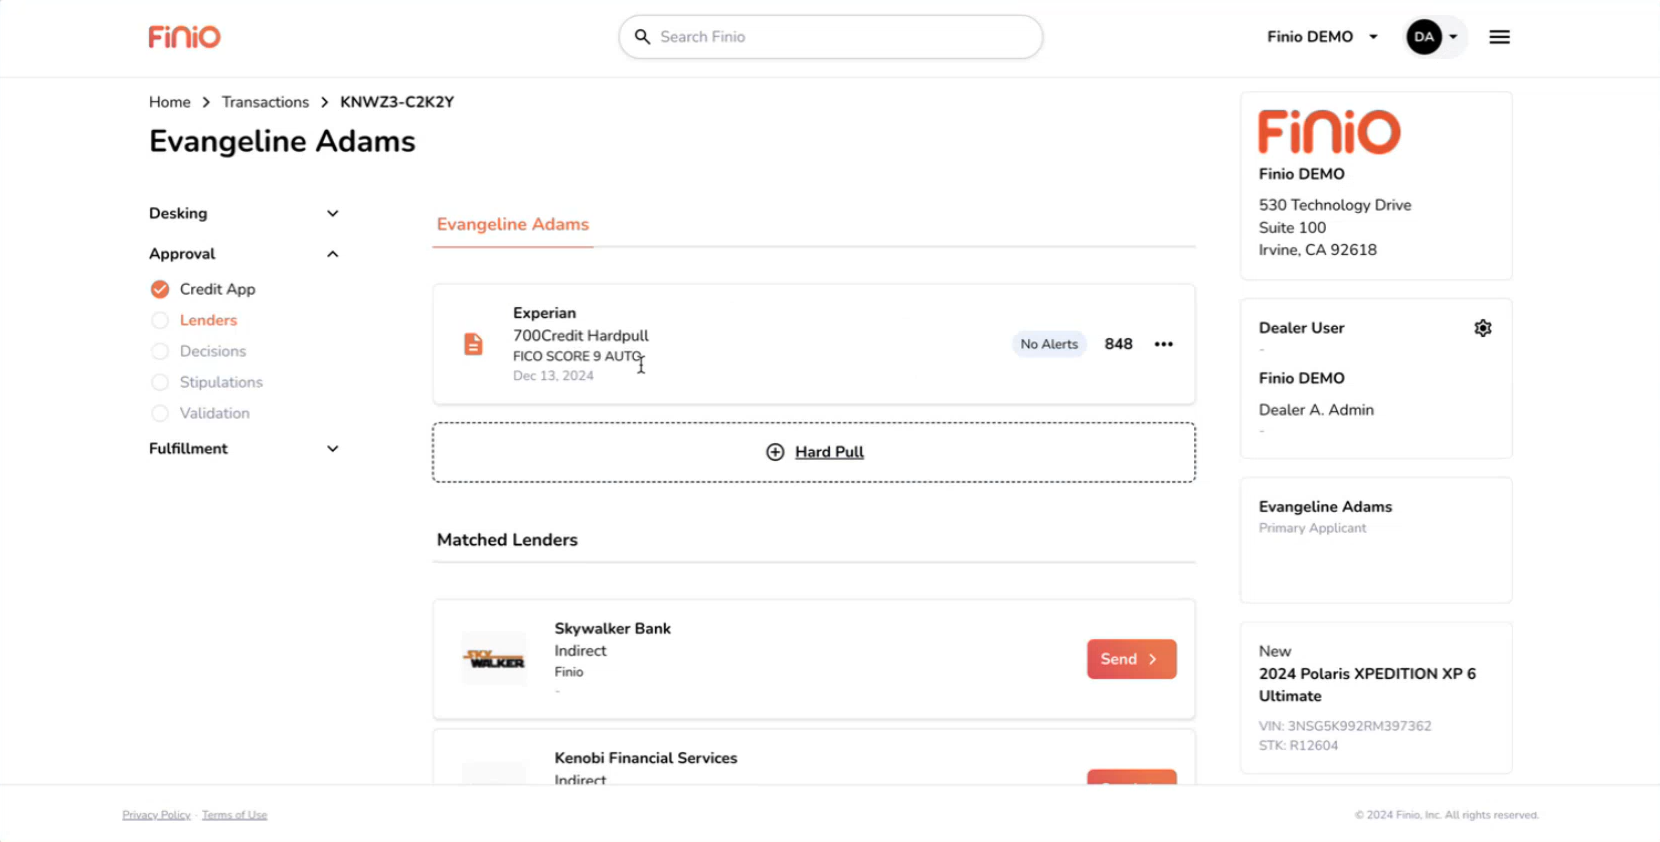Screen dimensions: 1660x842
Task: Click the 2024 Polaris XPEDITION vehicle title
Action: 1367,685
